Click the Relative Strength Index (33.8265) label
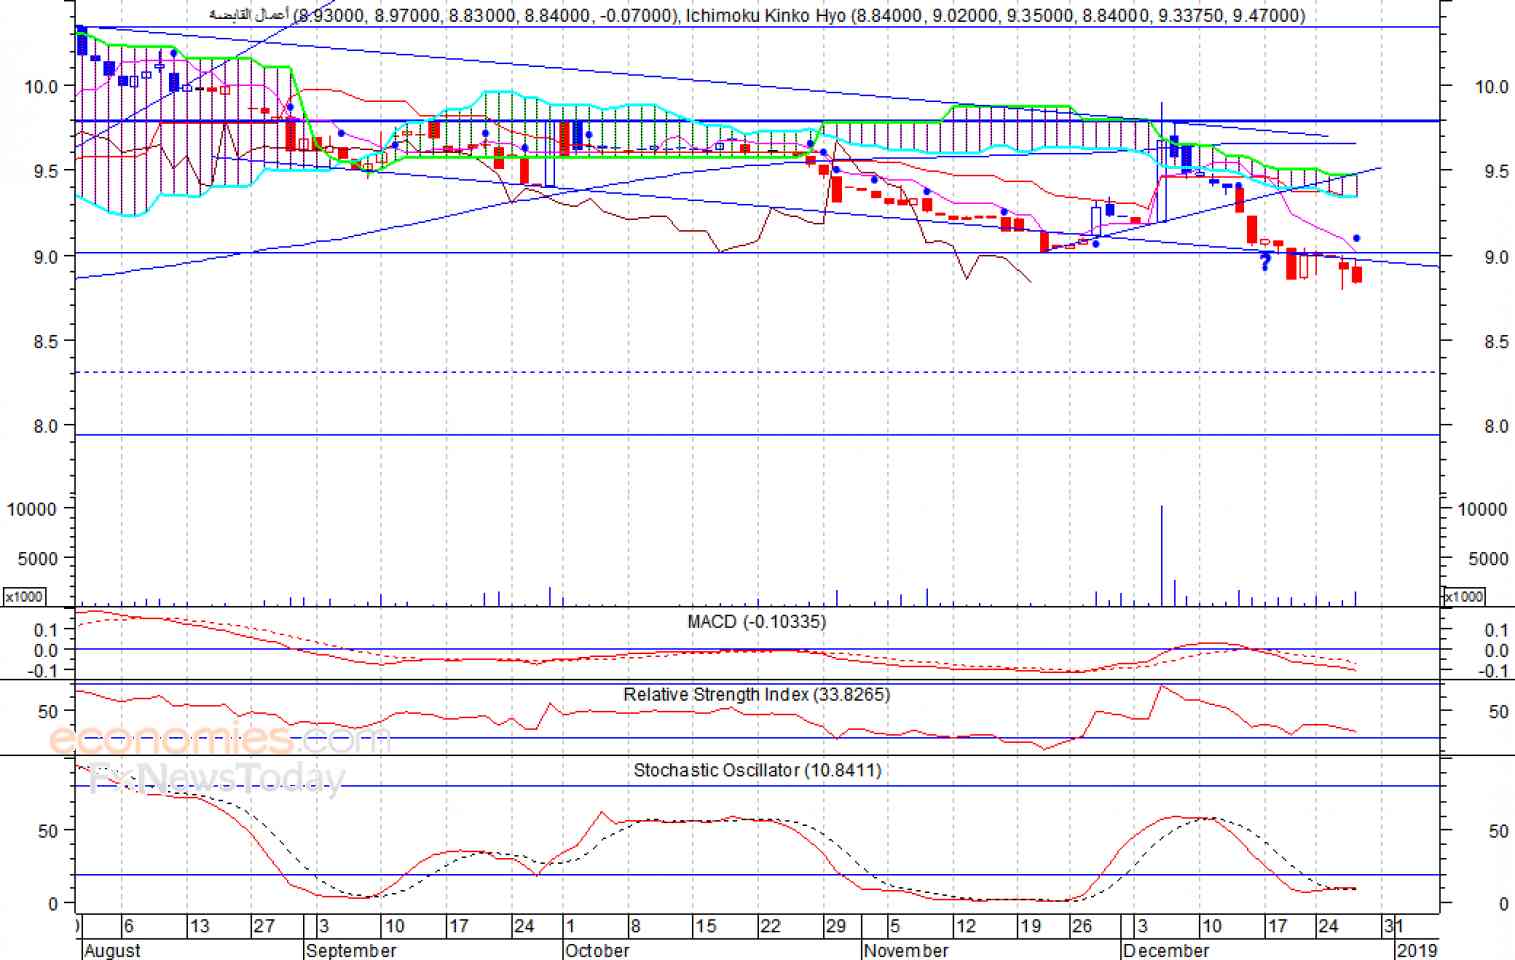The image size is (1515, 960). tap(756, 695)
